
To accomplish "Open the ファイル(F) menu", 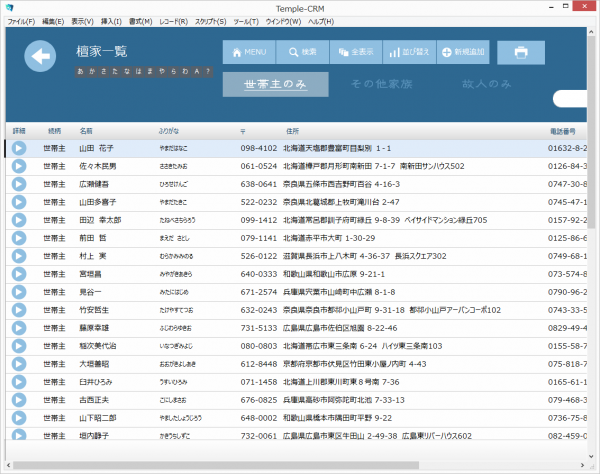I will tap(21, 22).
